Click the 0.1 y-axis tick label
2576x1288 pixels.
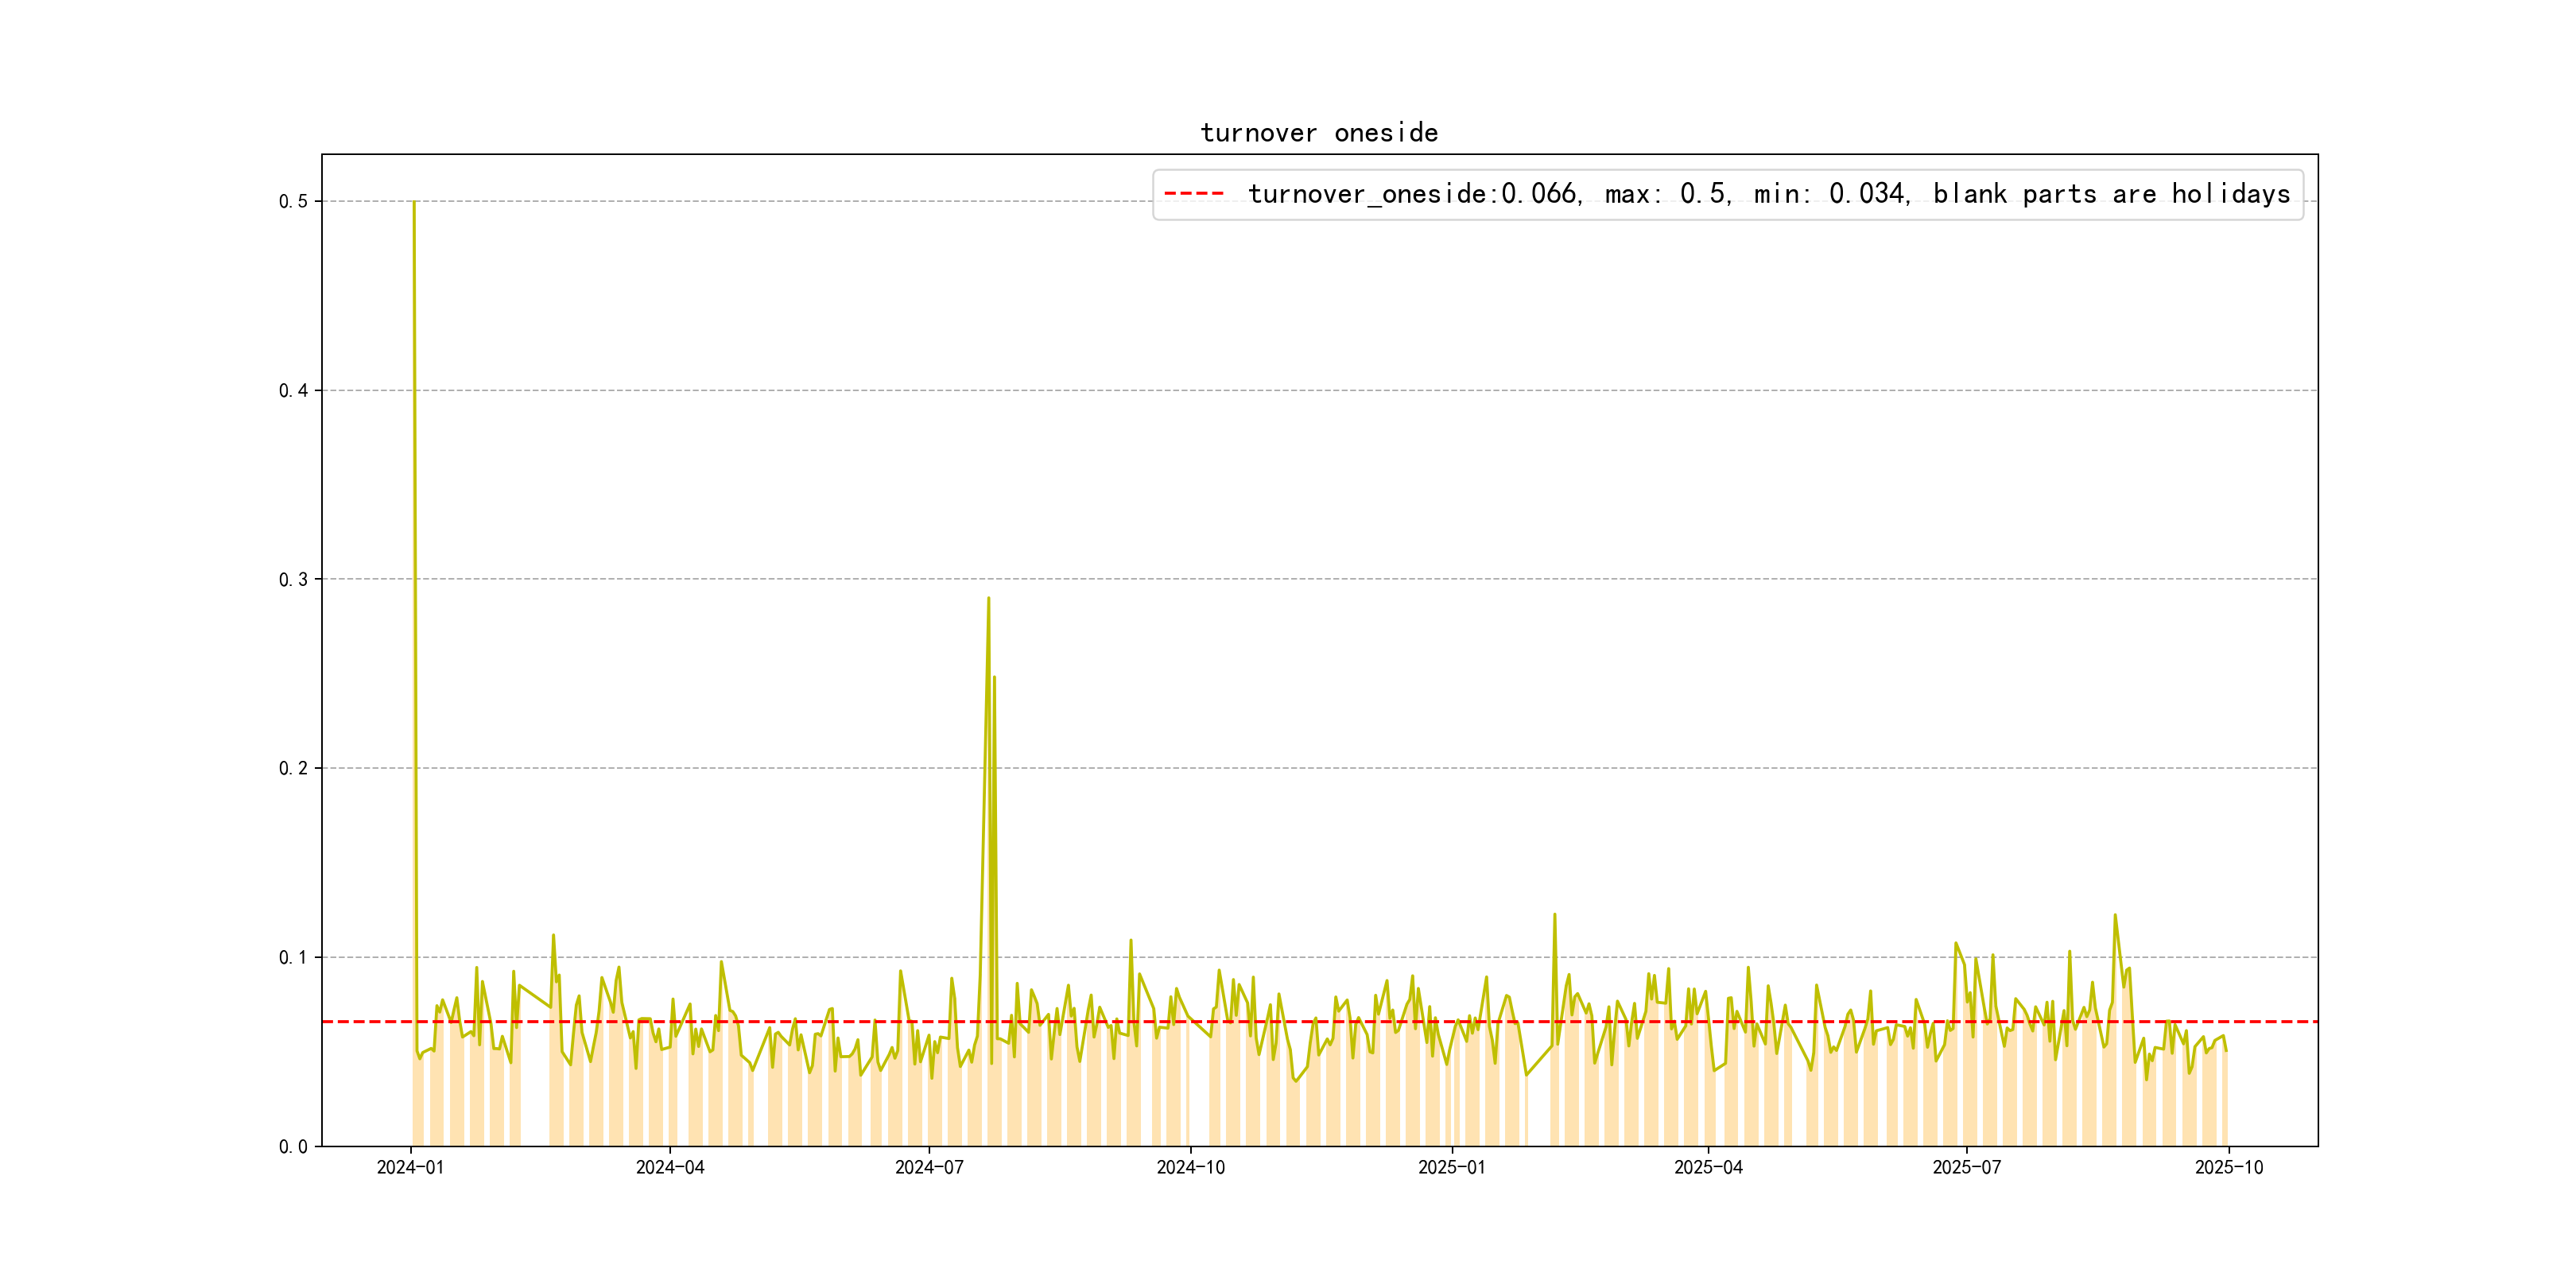point(293,958)
